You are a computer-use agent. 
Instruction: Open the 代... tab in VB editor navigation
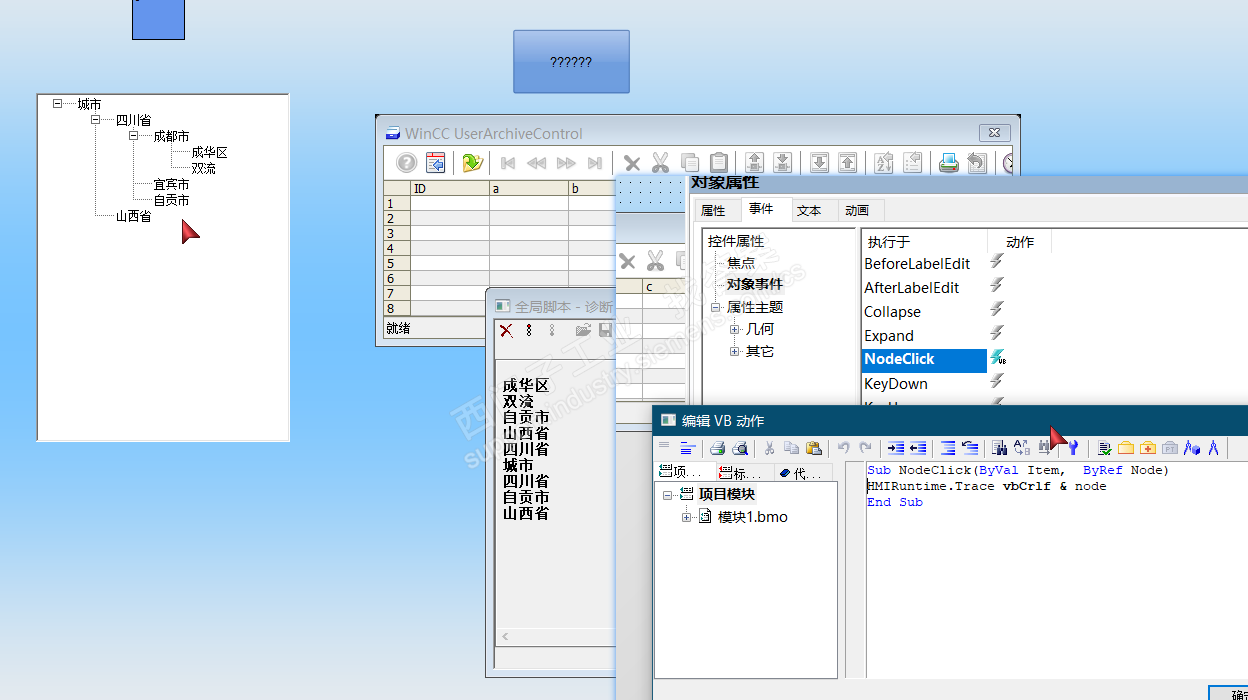tap(801, 473)
